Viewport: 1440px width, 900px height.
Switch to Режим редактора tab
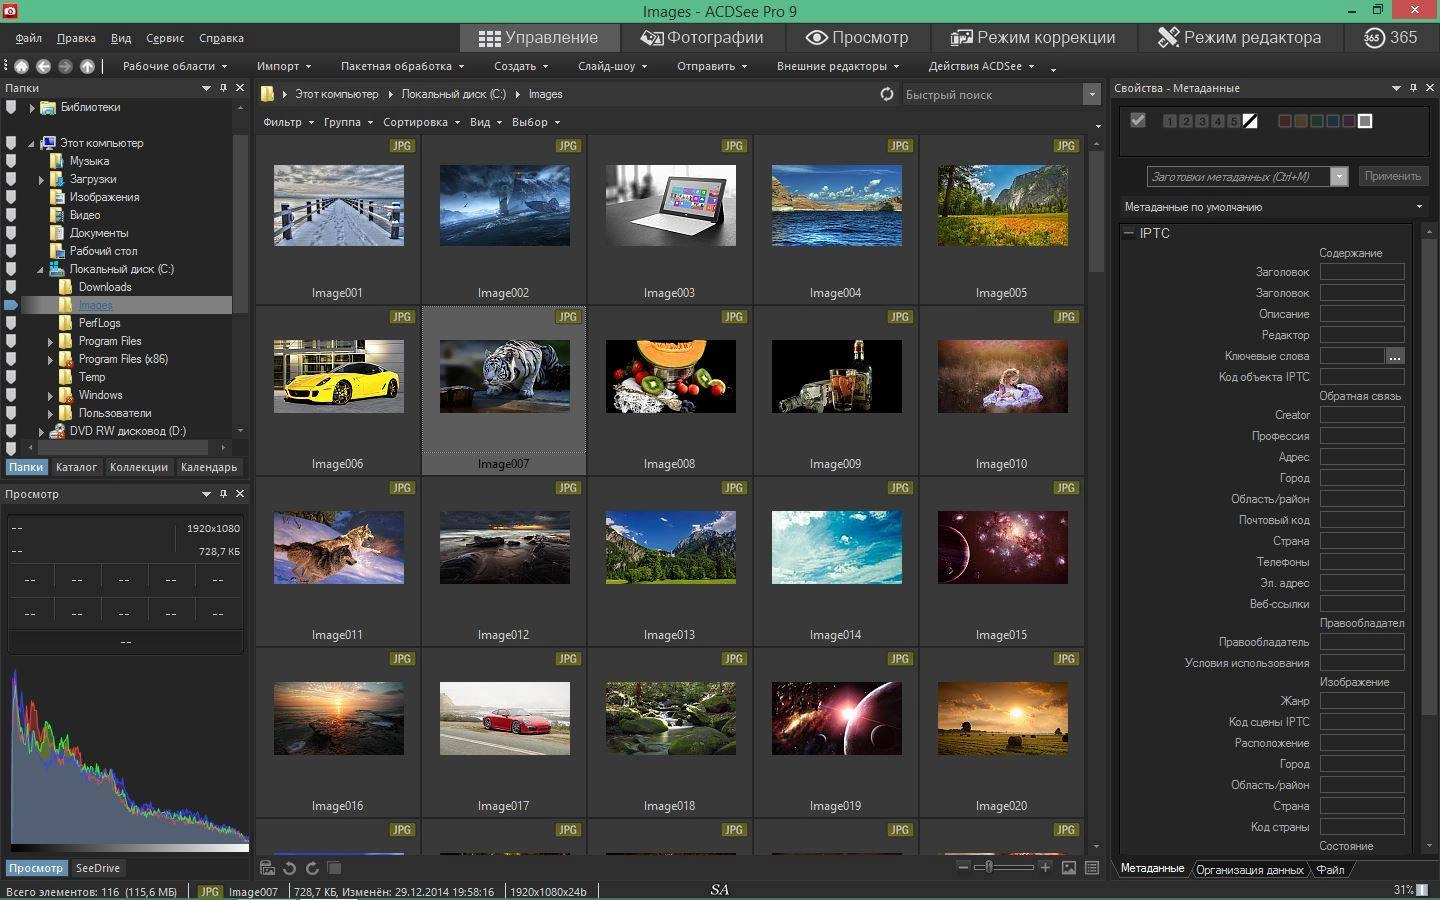(x=1240, y=38)
